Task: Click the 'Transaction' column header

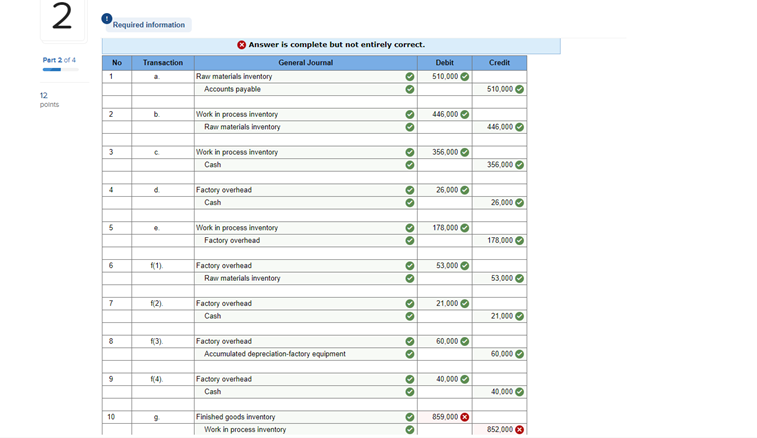Action: [163, 63]
